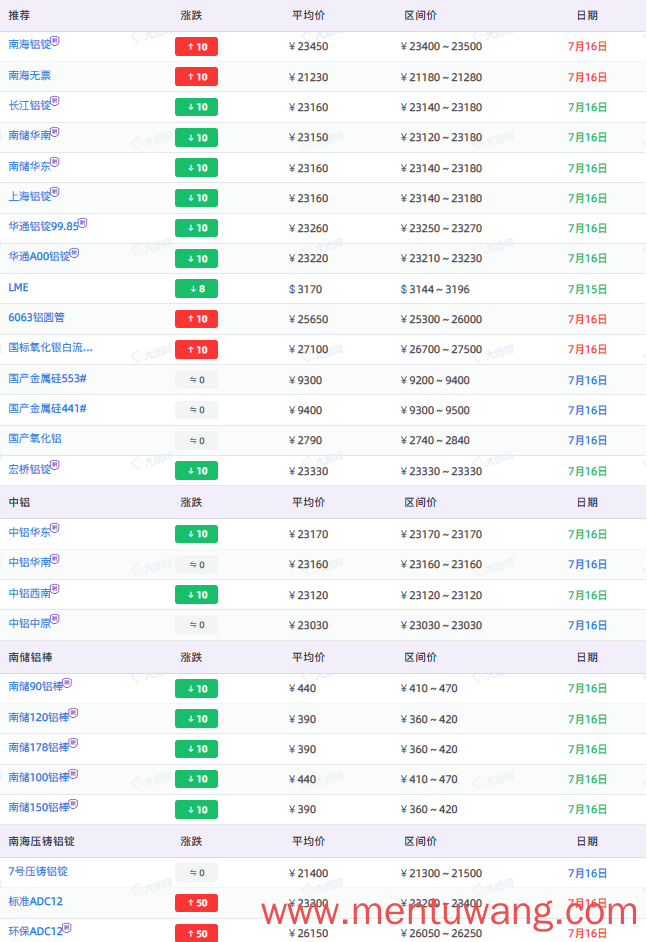Click the badge icon beside 南海铝锭
The height and width of the screenshot is (942, 647).
(55, 41)
